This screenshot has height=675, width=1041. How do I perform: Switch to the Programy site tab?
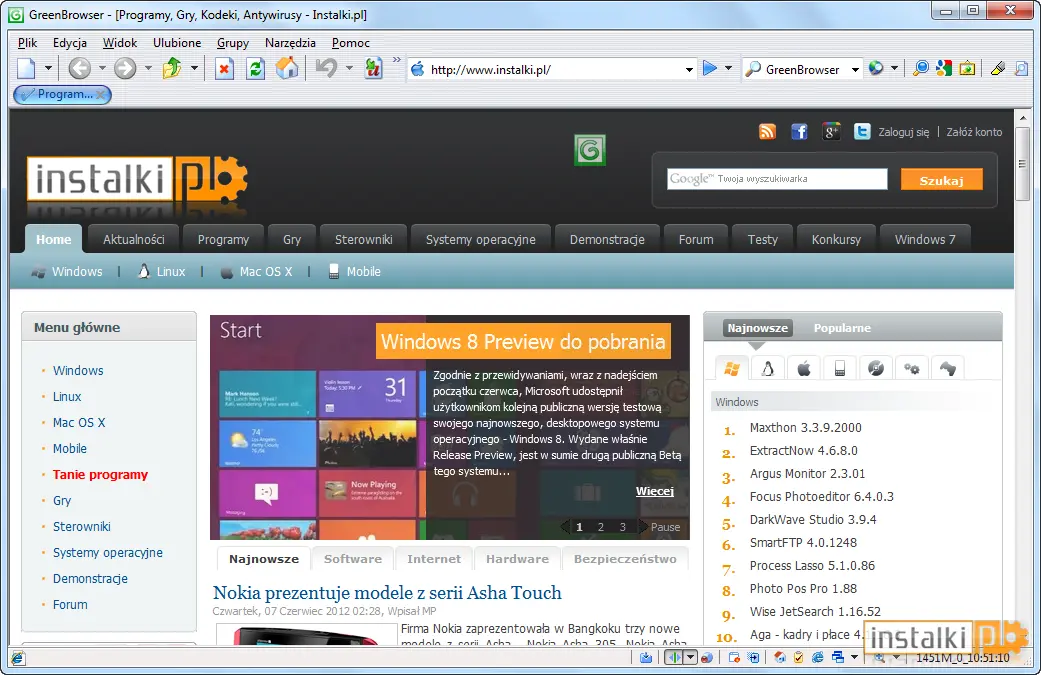[x=223, y=240]
